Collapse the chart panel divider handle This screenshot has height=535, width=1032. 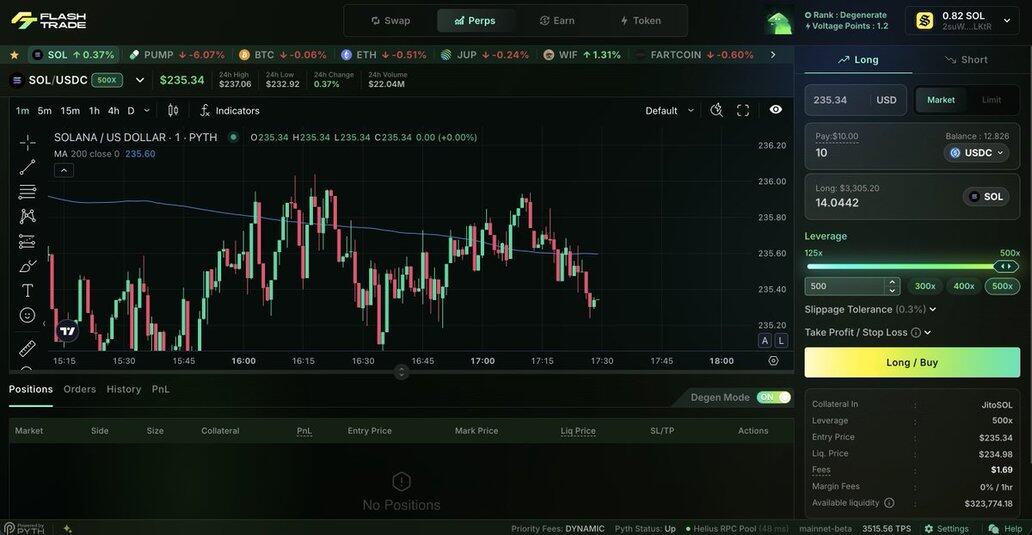pyautogui.click(x=401, y=372)
